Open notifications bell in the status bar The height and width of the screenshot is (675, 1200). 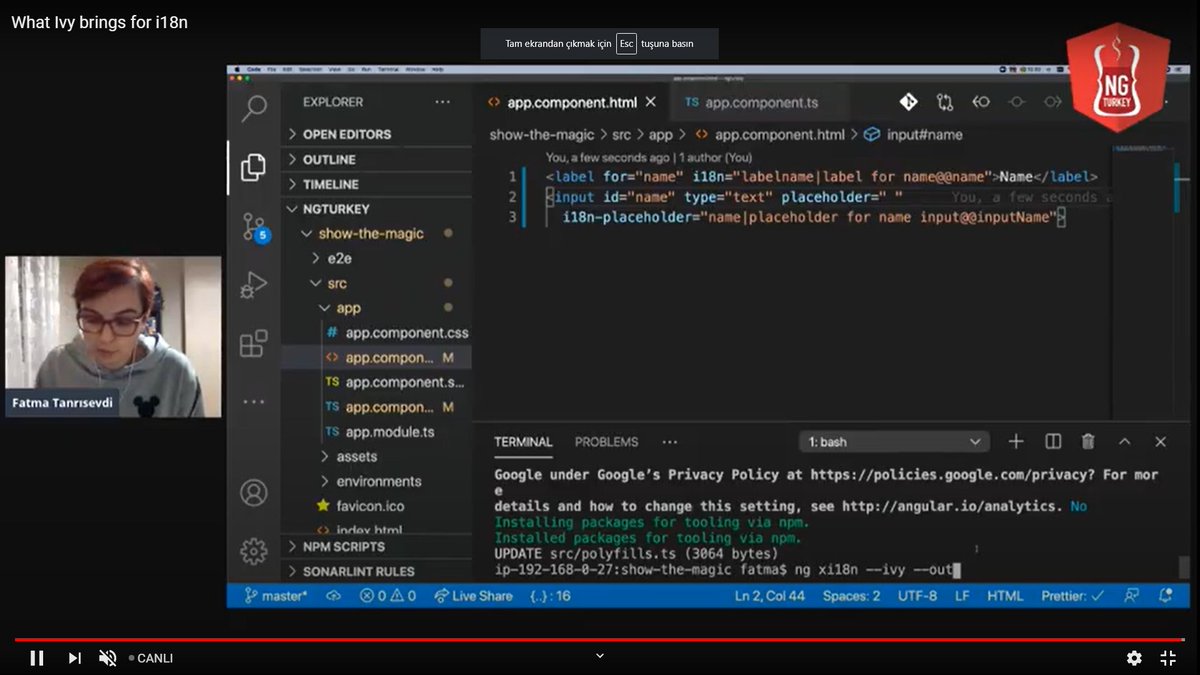click(x=1166, y=596)
